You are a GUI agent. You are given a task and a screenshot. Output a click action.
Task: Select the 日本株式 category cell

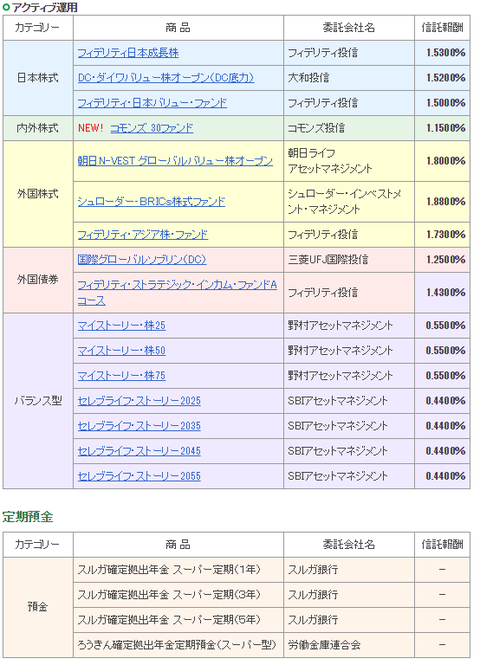tap(38, 78)
